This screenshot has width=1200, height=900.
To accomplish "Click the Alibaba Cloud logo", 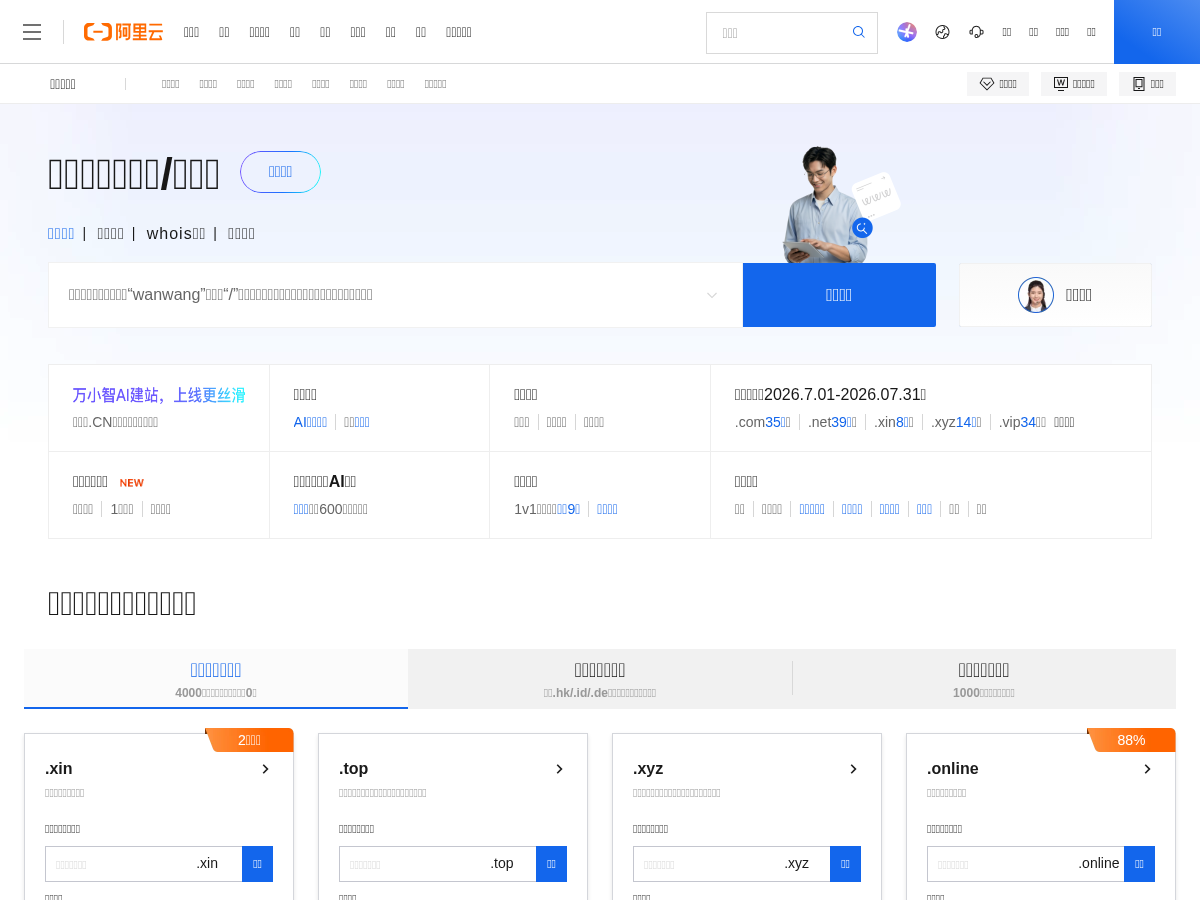I will pyautogui.click(x=123, y=32).
